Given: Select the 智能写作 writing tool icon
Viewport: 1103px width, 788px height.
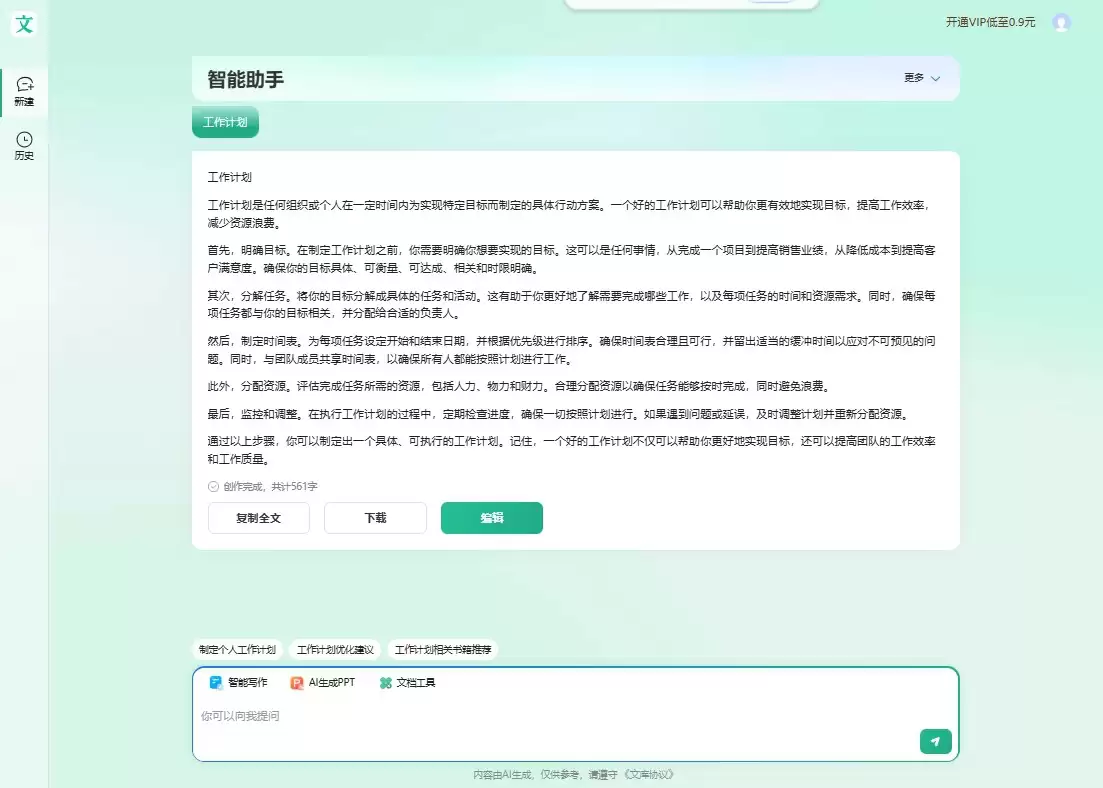Looking at the screenshot, I should pyautogui.click(x=216, y=683).
